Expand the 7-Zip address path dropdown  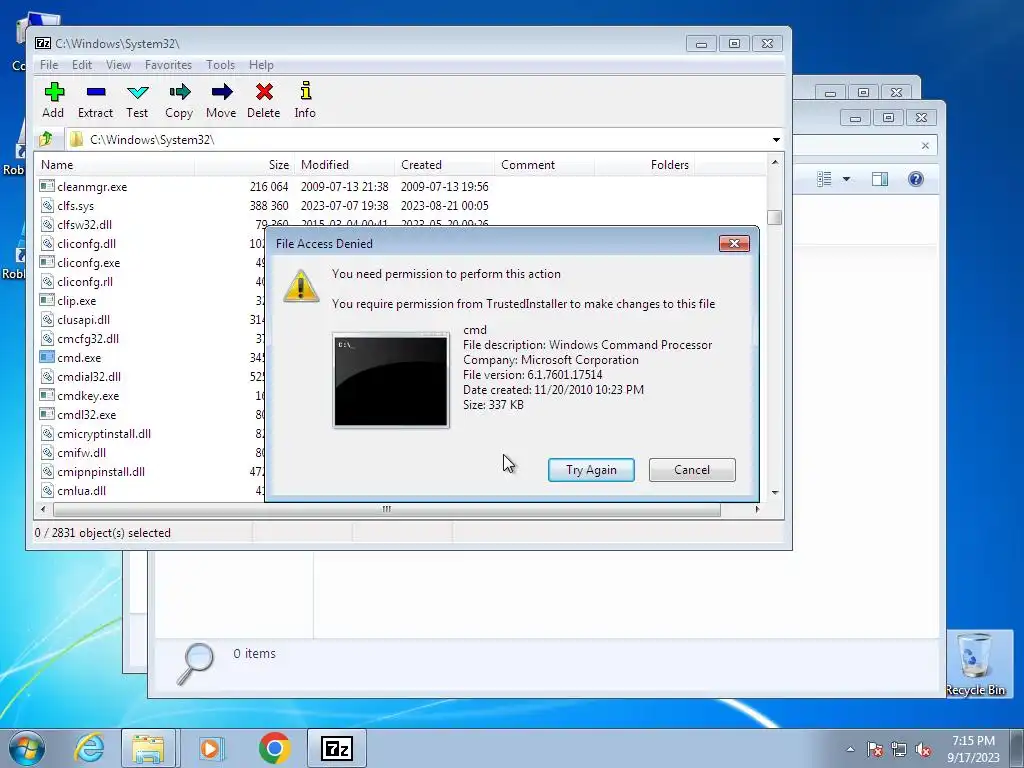[x=776, y=140]
